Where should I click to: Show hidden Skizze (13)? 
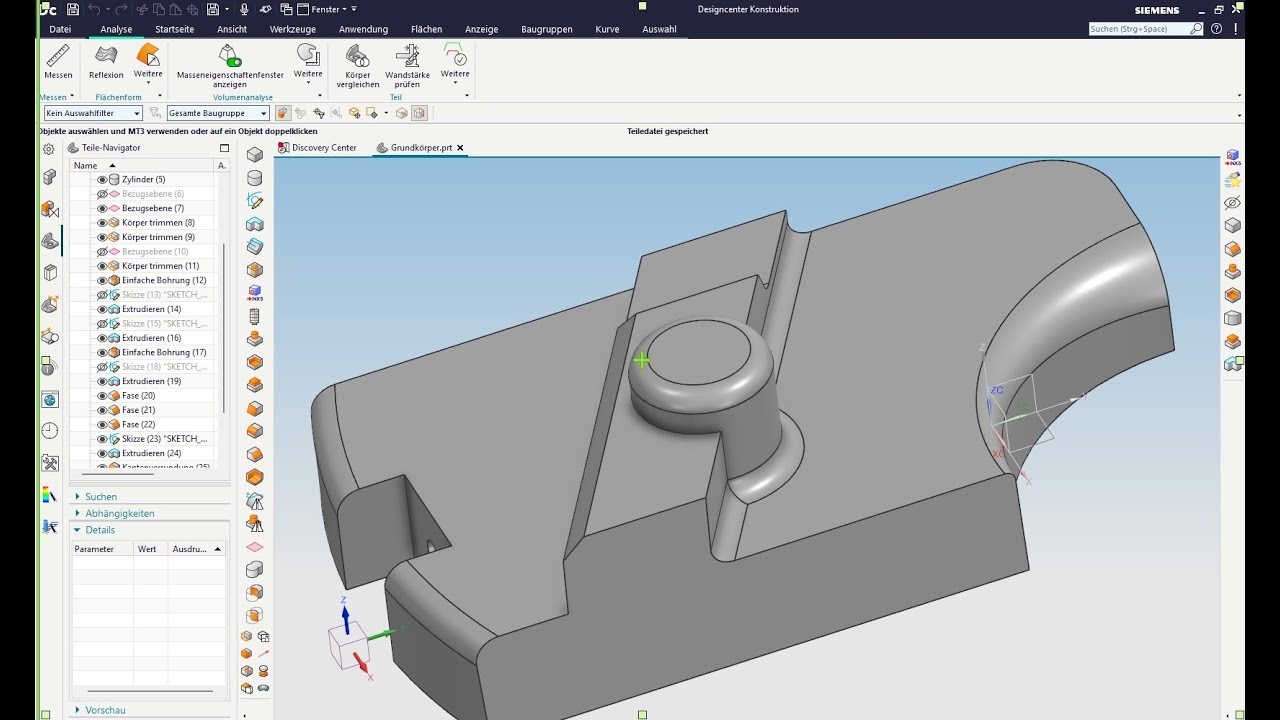(102, 295)
